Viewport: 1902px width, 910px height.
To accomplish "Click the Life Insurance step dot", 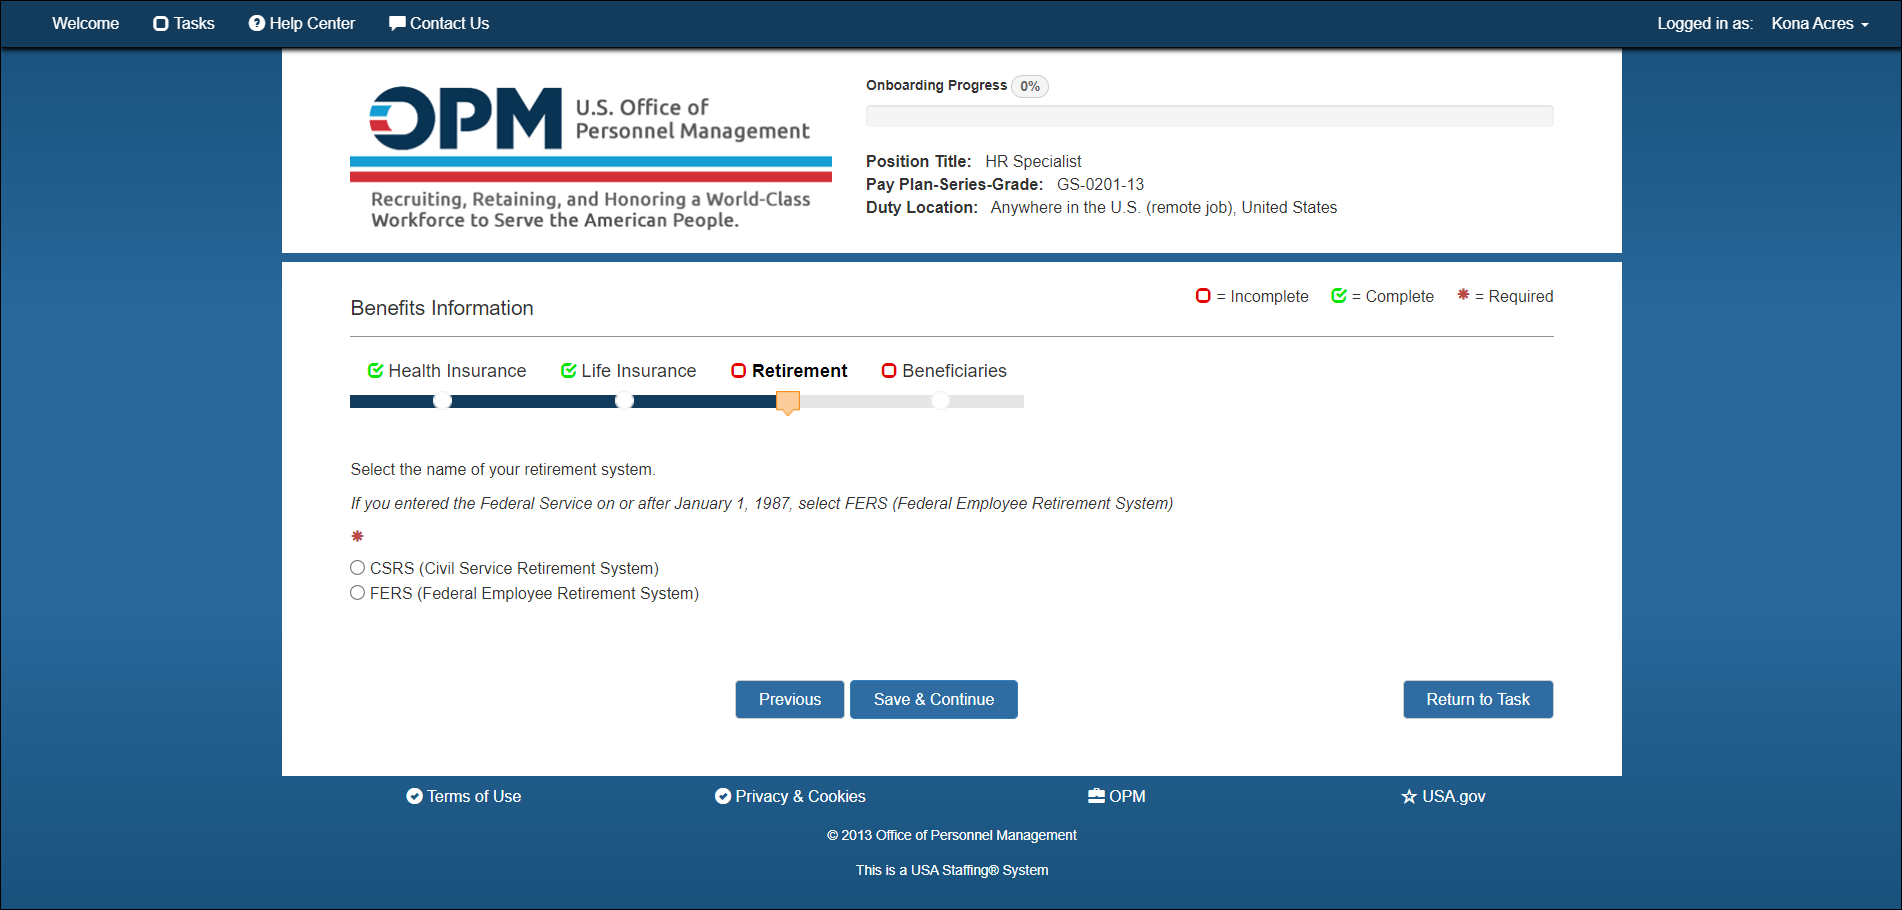I will click(624, 401).
